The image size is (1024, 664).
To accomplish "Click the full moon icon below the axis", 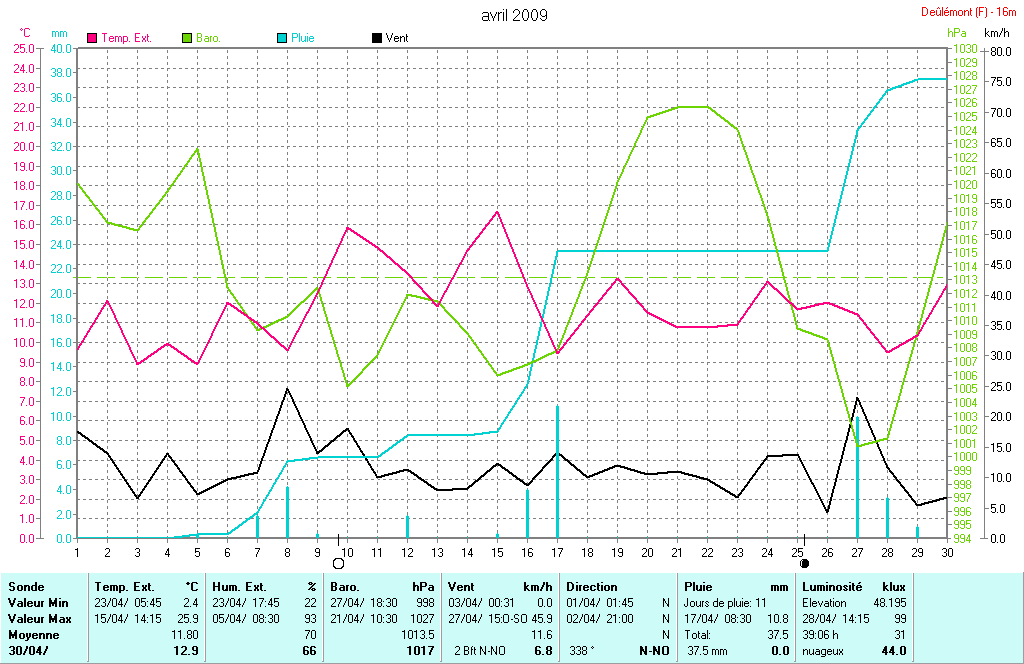I will coord(338,564).
